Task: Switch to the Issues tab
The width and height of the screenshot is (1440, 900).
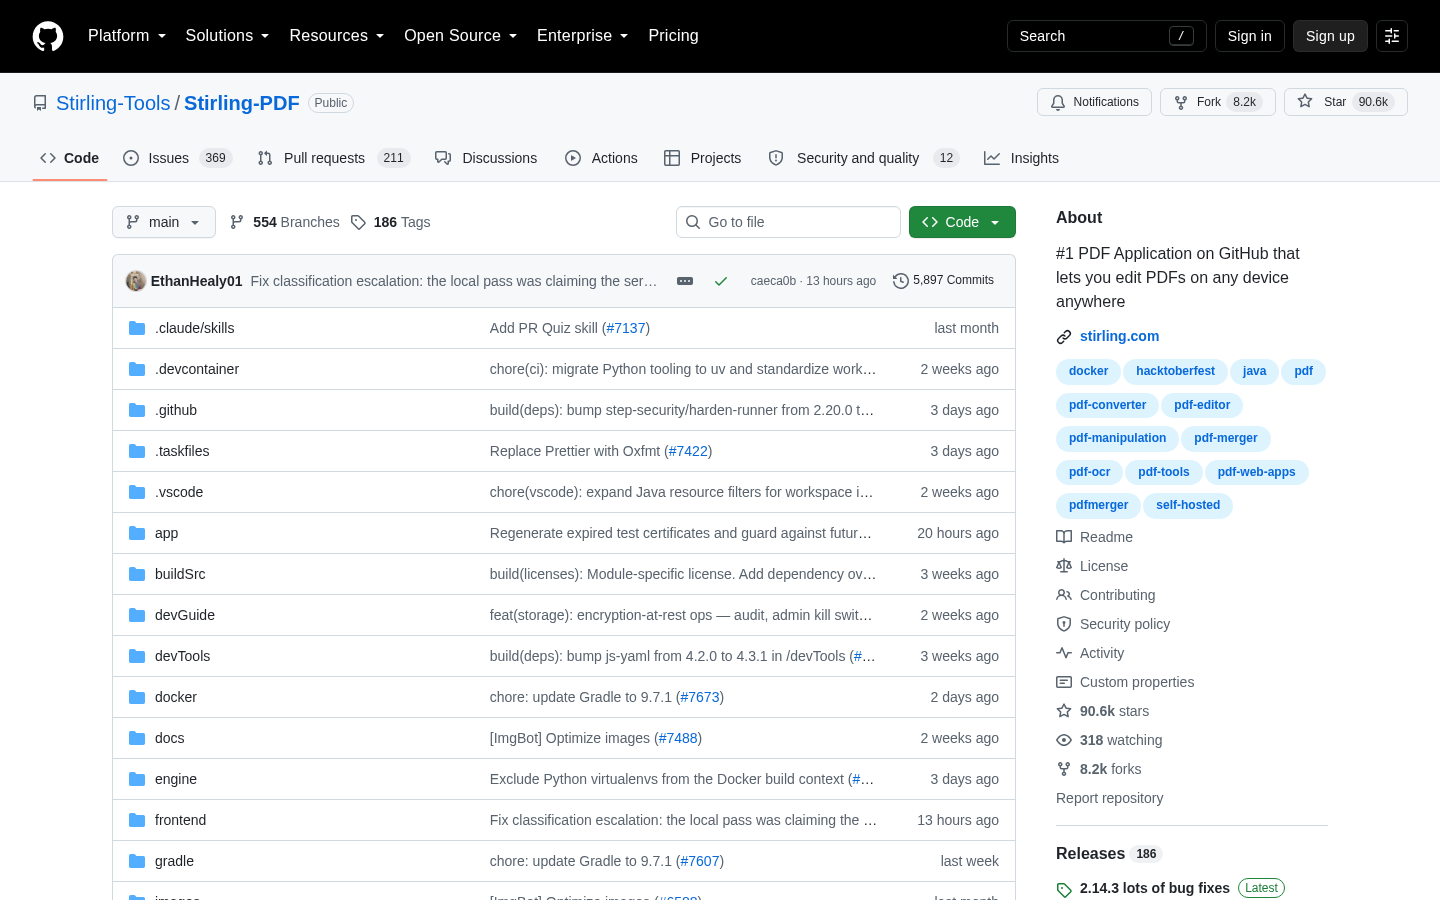Action: pos(178,158)
